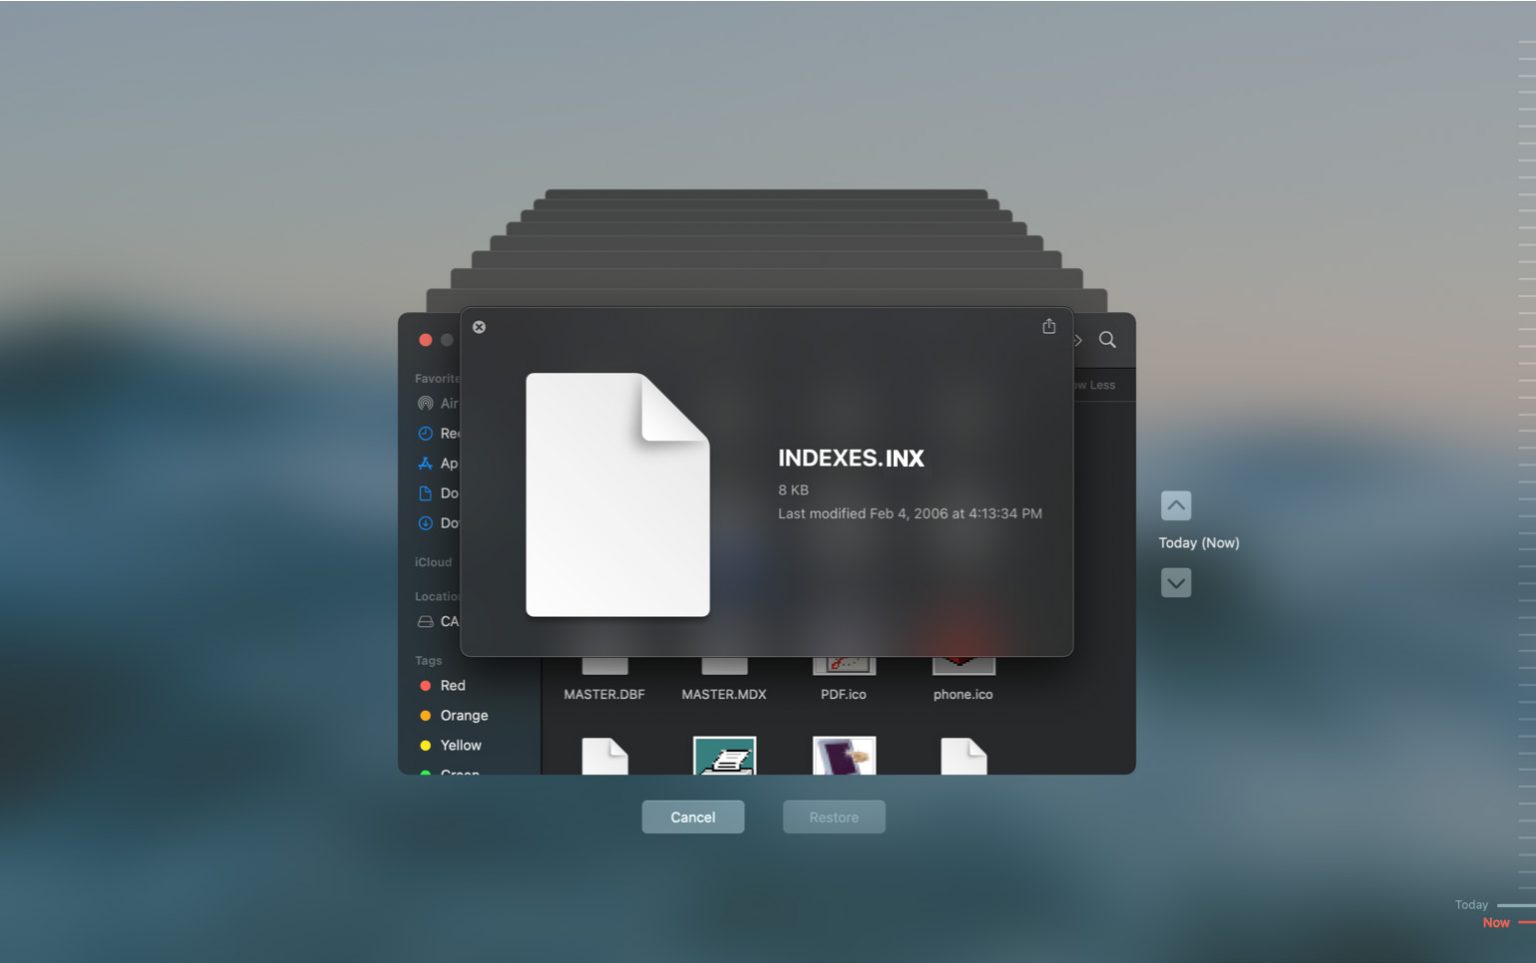The height and width of the screenshot is (963, 1536).
Task: Click the Cancel button to exit Time Machine
Action: 693,817
